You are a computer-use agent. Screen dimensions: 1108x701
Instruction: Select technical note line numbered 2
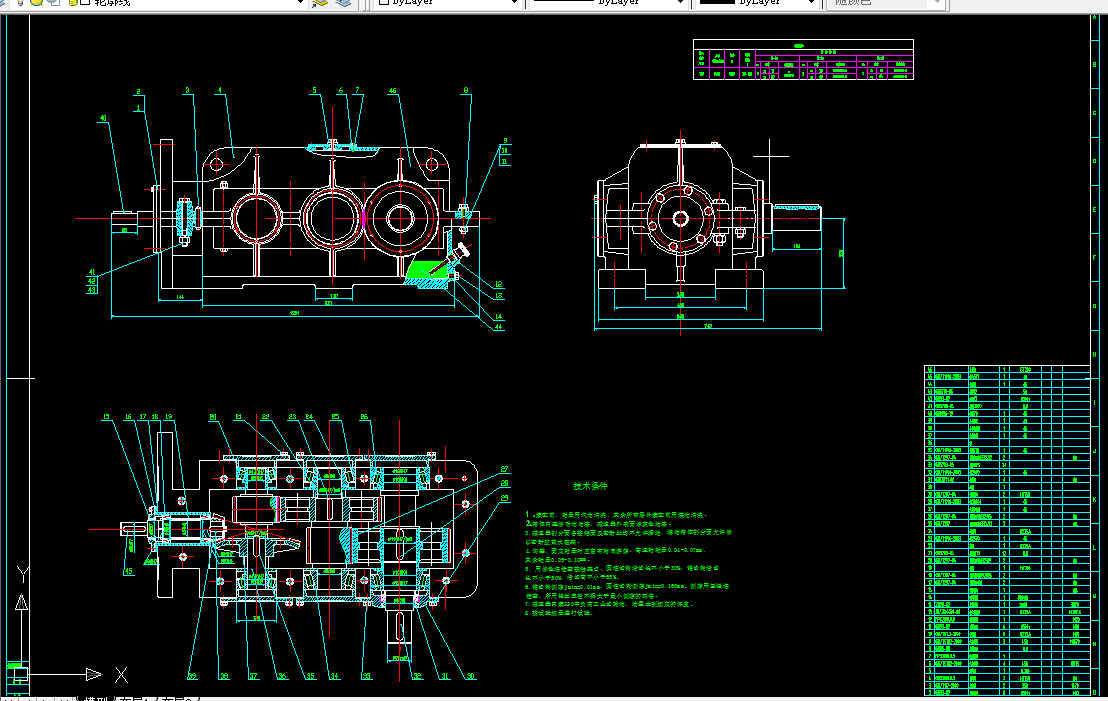click(597, 524)
